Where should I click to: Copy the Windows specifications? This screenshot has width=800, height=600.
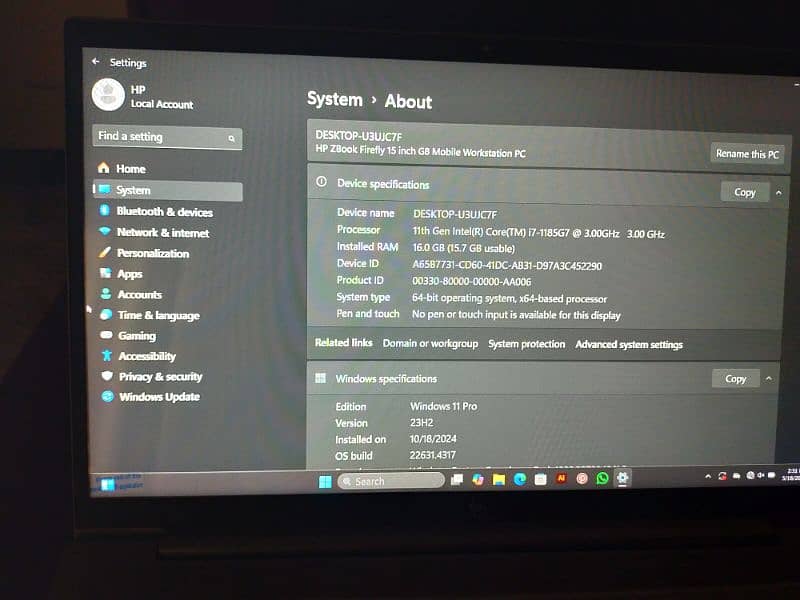click(x=735, y=379)
